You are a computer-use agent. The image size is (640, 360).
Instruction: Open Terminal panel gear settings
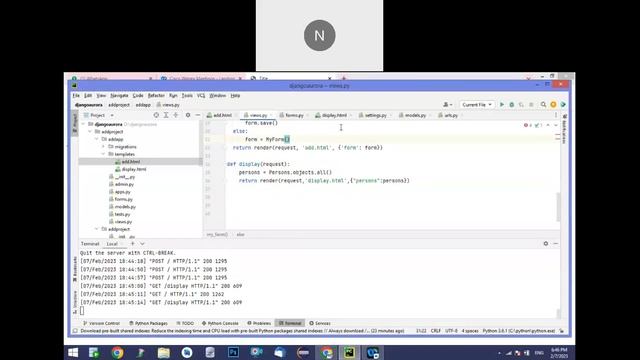pyautogui.click(x=546, y=244)
